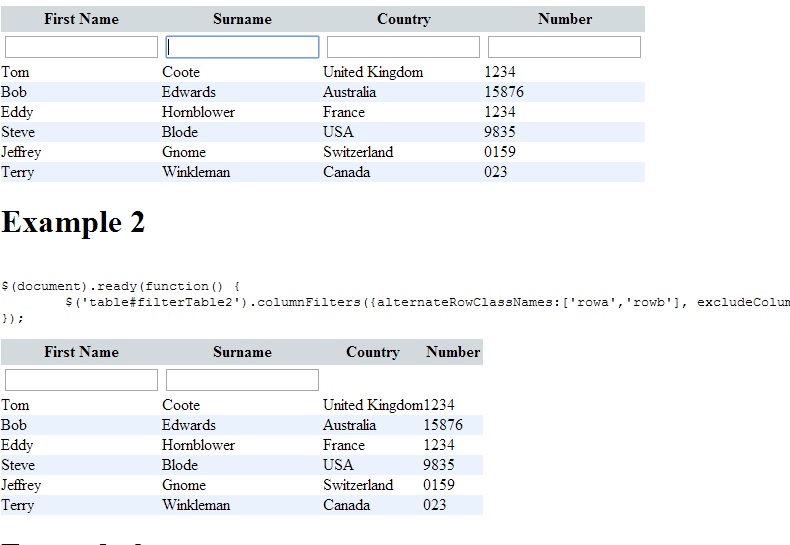The image size is (790, 545).
Task: Click the Example 2 heading
Action: (x=74, y=222)
